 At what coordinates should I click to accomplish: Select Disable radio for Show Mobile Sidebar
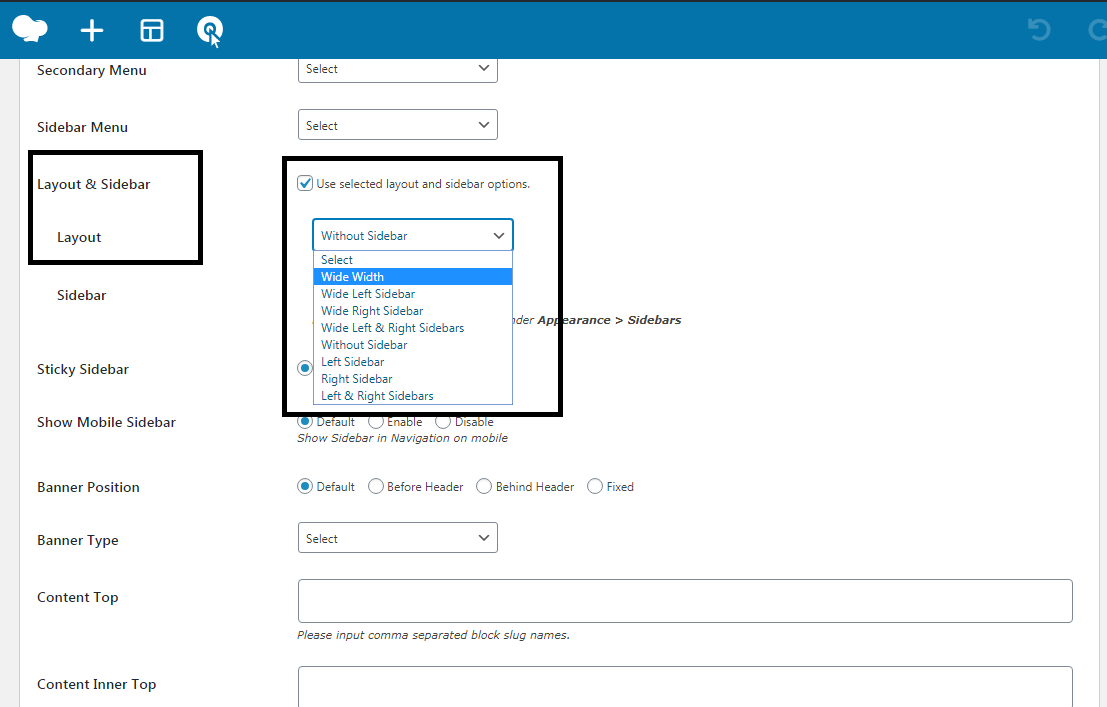click(443, 422)
